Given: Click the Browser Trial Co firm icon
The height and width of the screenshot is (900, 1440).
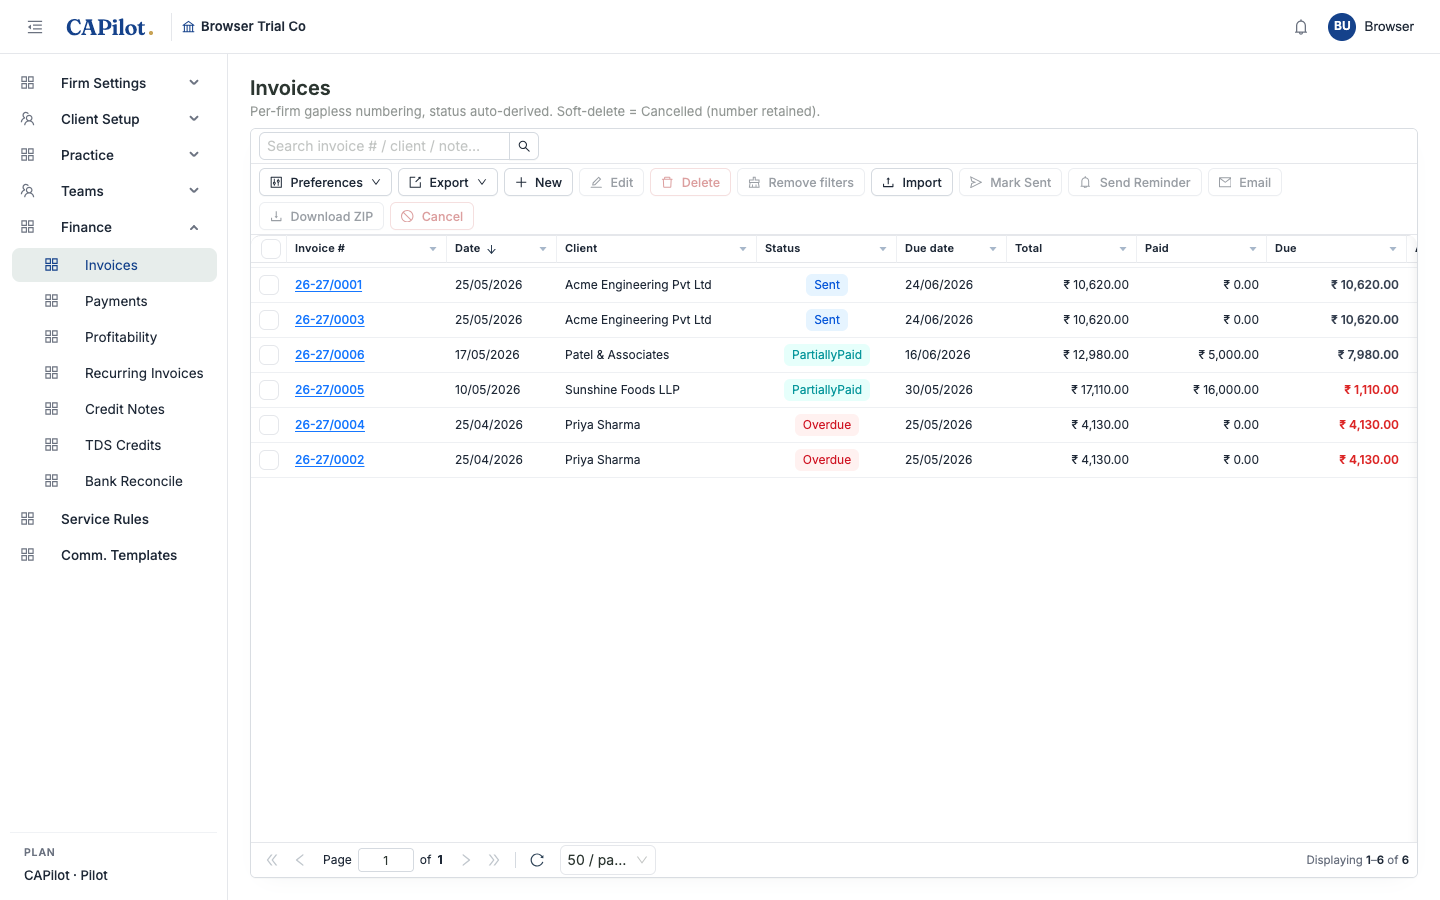Looking at the screenshot, I should pos(188,27).
